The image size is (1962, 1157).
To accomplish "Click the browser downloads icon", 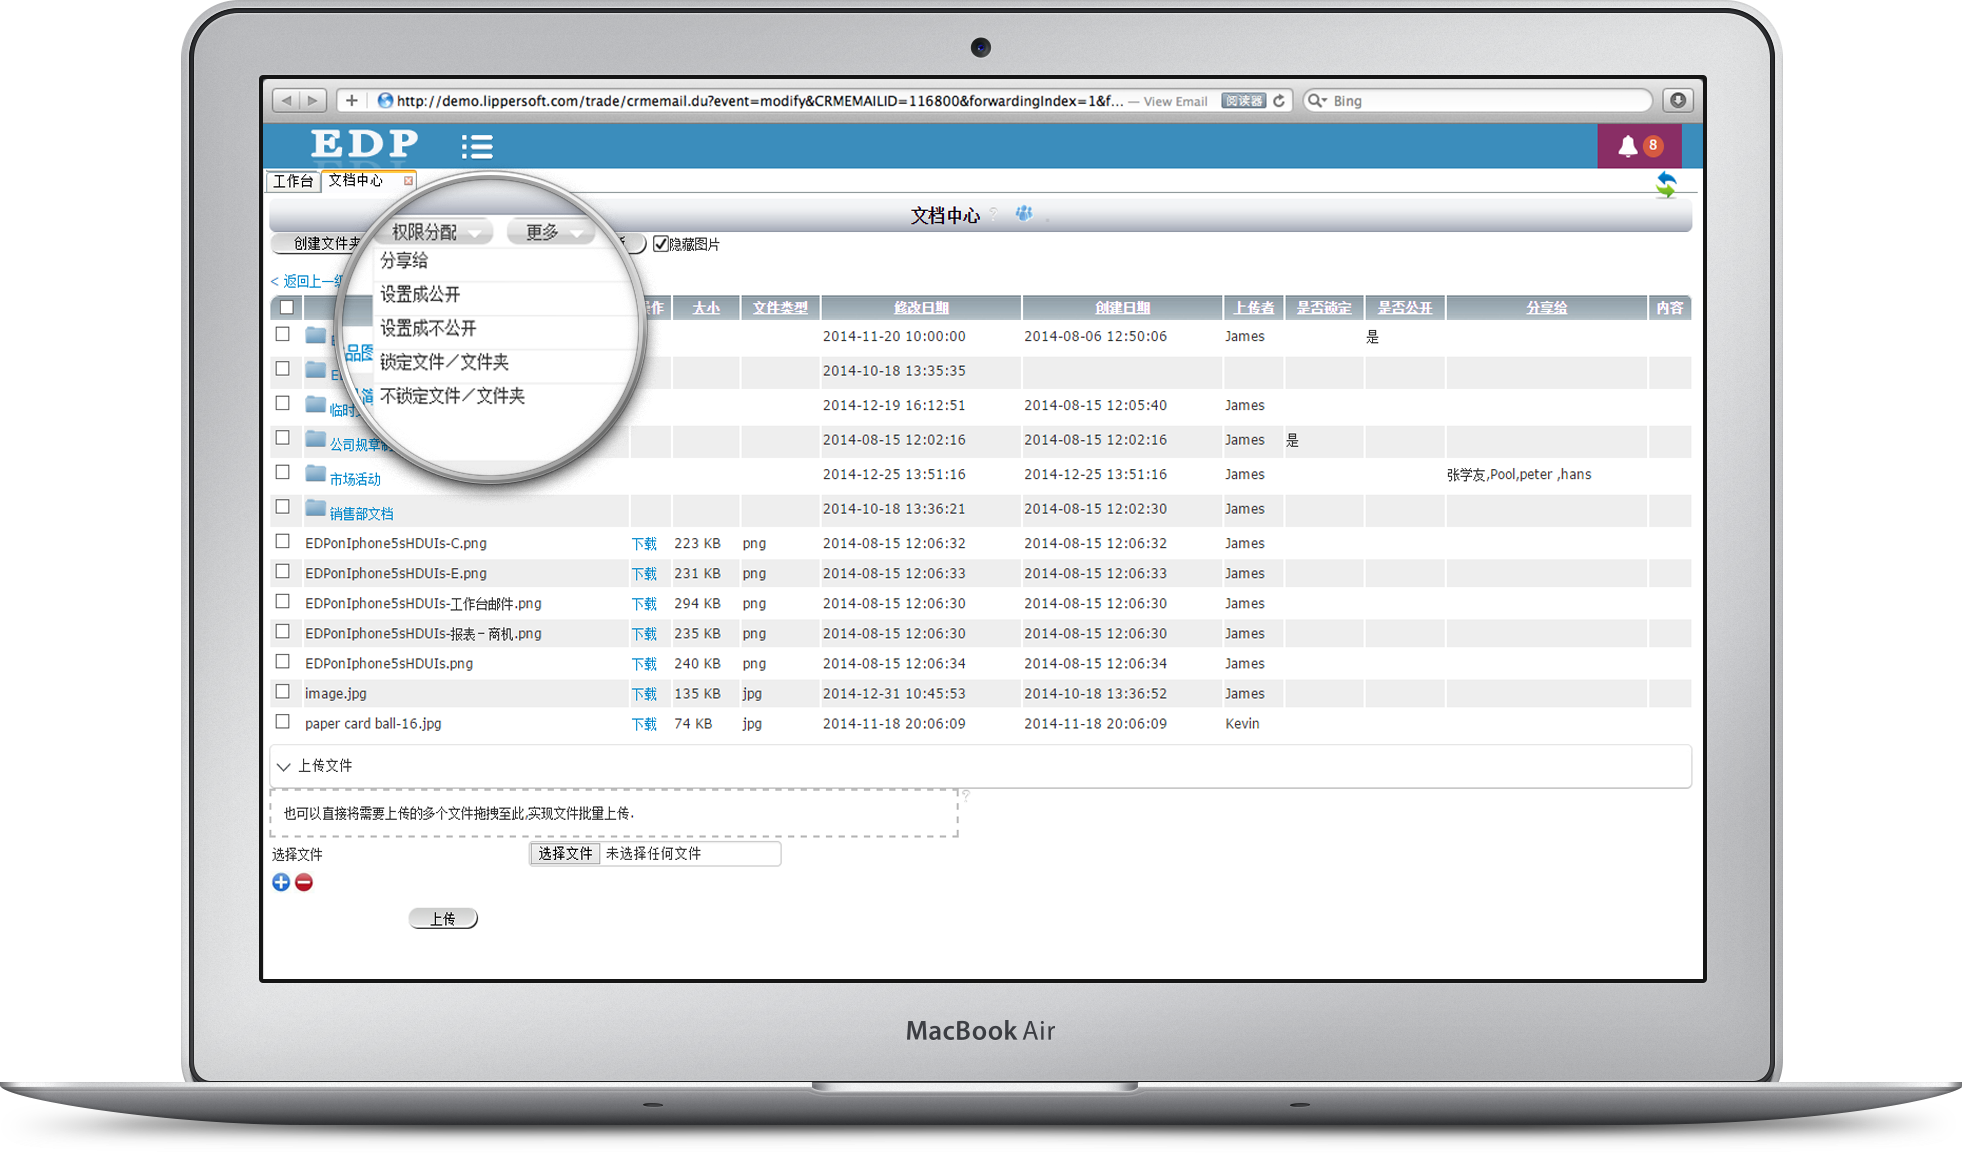I will click(1678, 100).
